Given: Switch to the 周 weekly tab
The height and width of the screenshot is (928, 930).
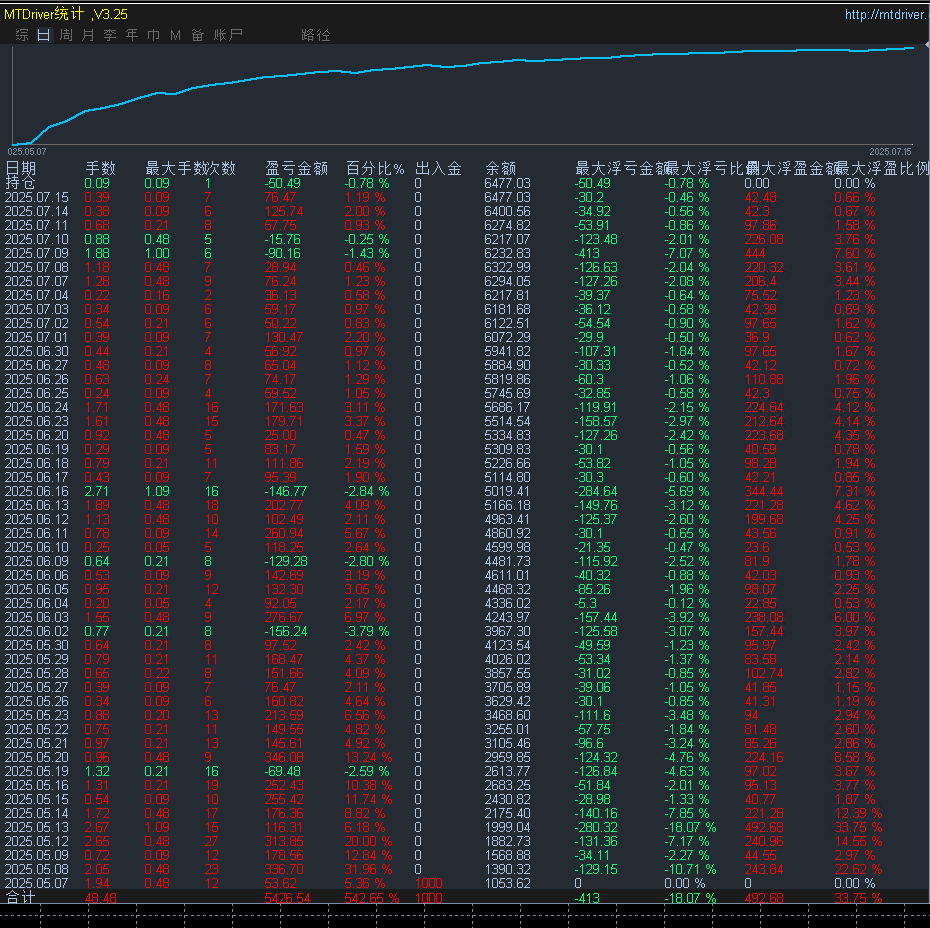Looking at the screenshot, I should (66, 35).
